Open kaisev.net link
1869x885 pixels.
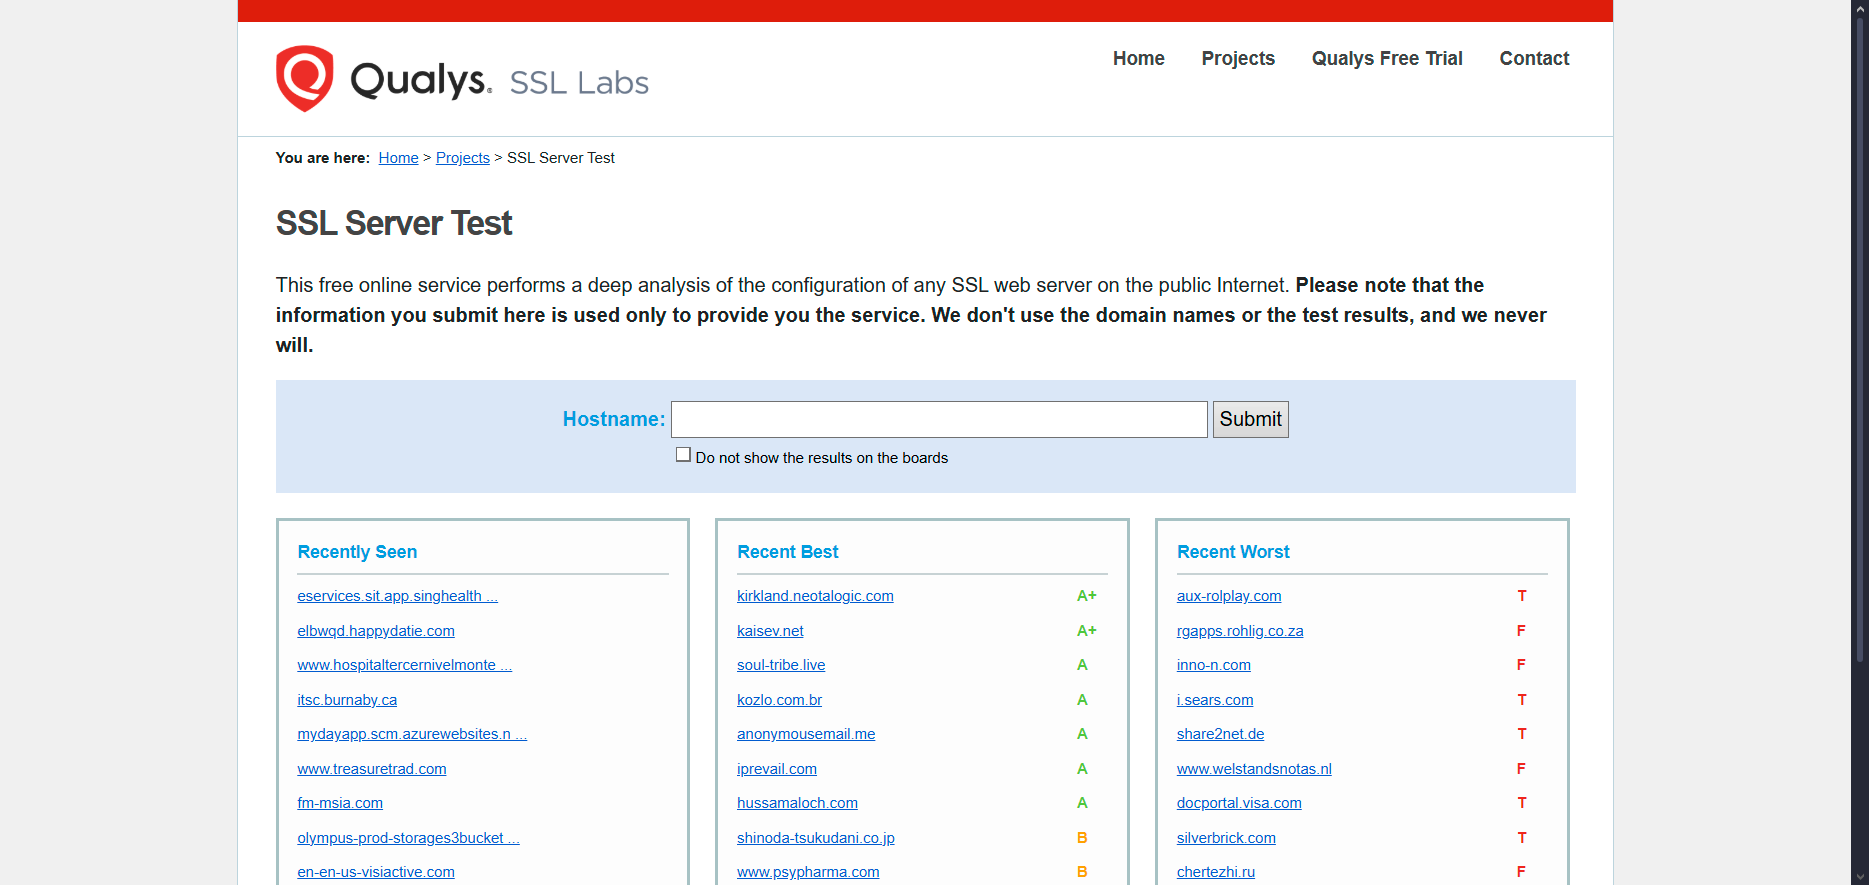click(x=770, y=631)
